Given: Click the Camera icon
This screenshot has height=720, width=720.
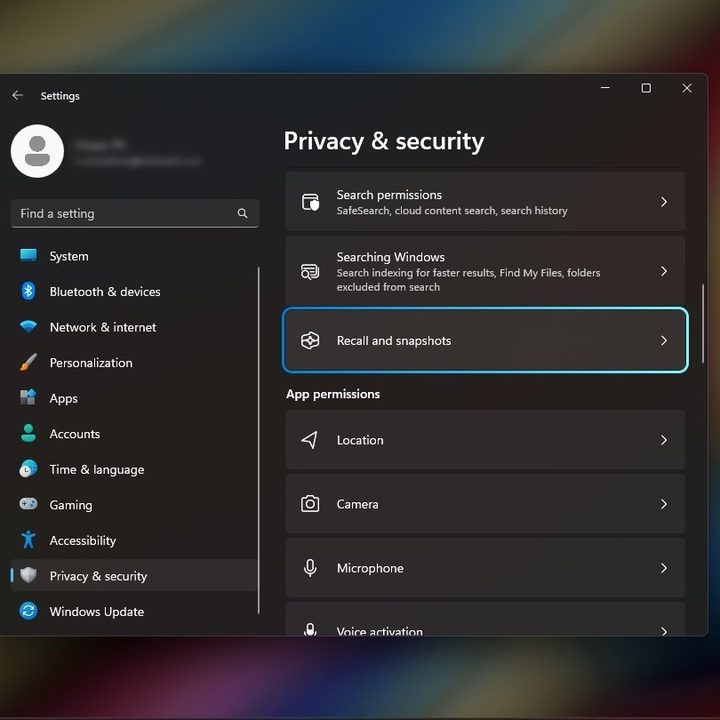Looking at the screenshot, I should (310, 504).
